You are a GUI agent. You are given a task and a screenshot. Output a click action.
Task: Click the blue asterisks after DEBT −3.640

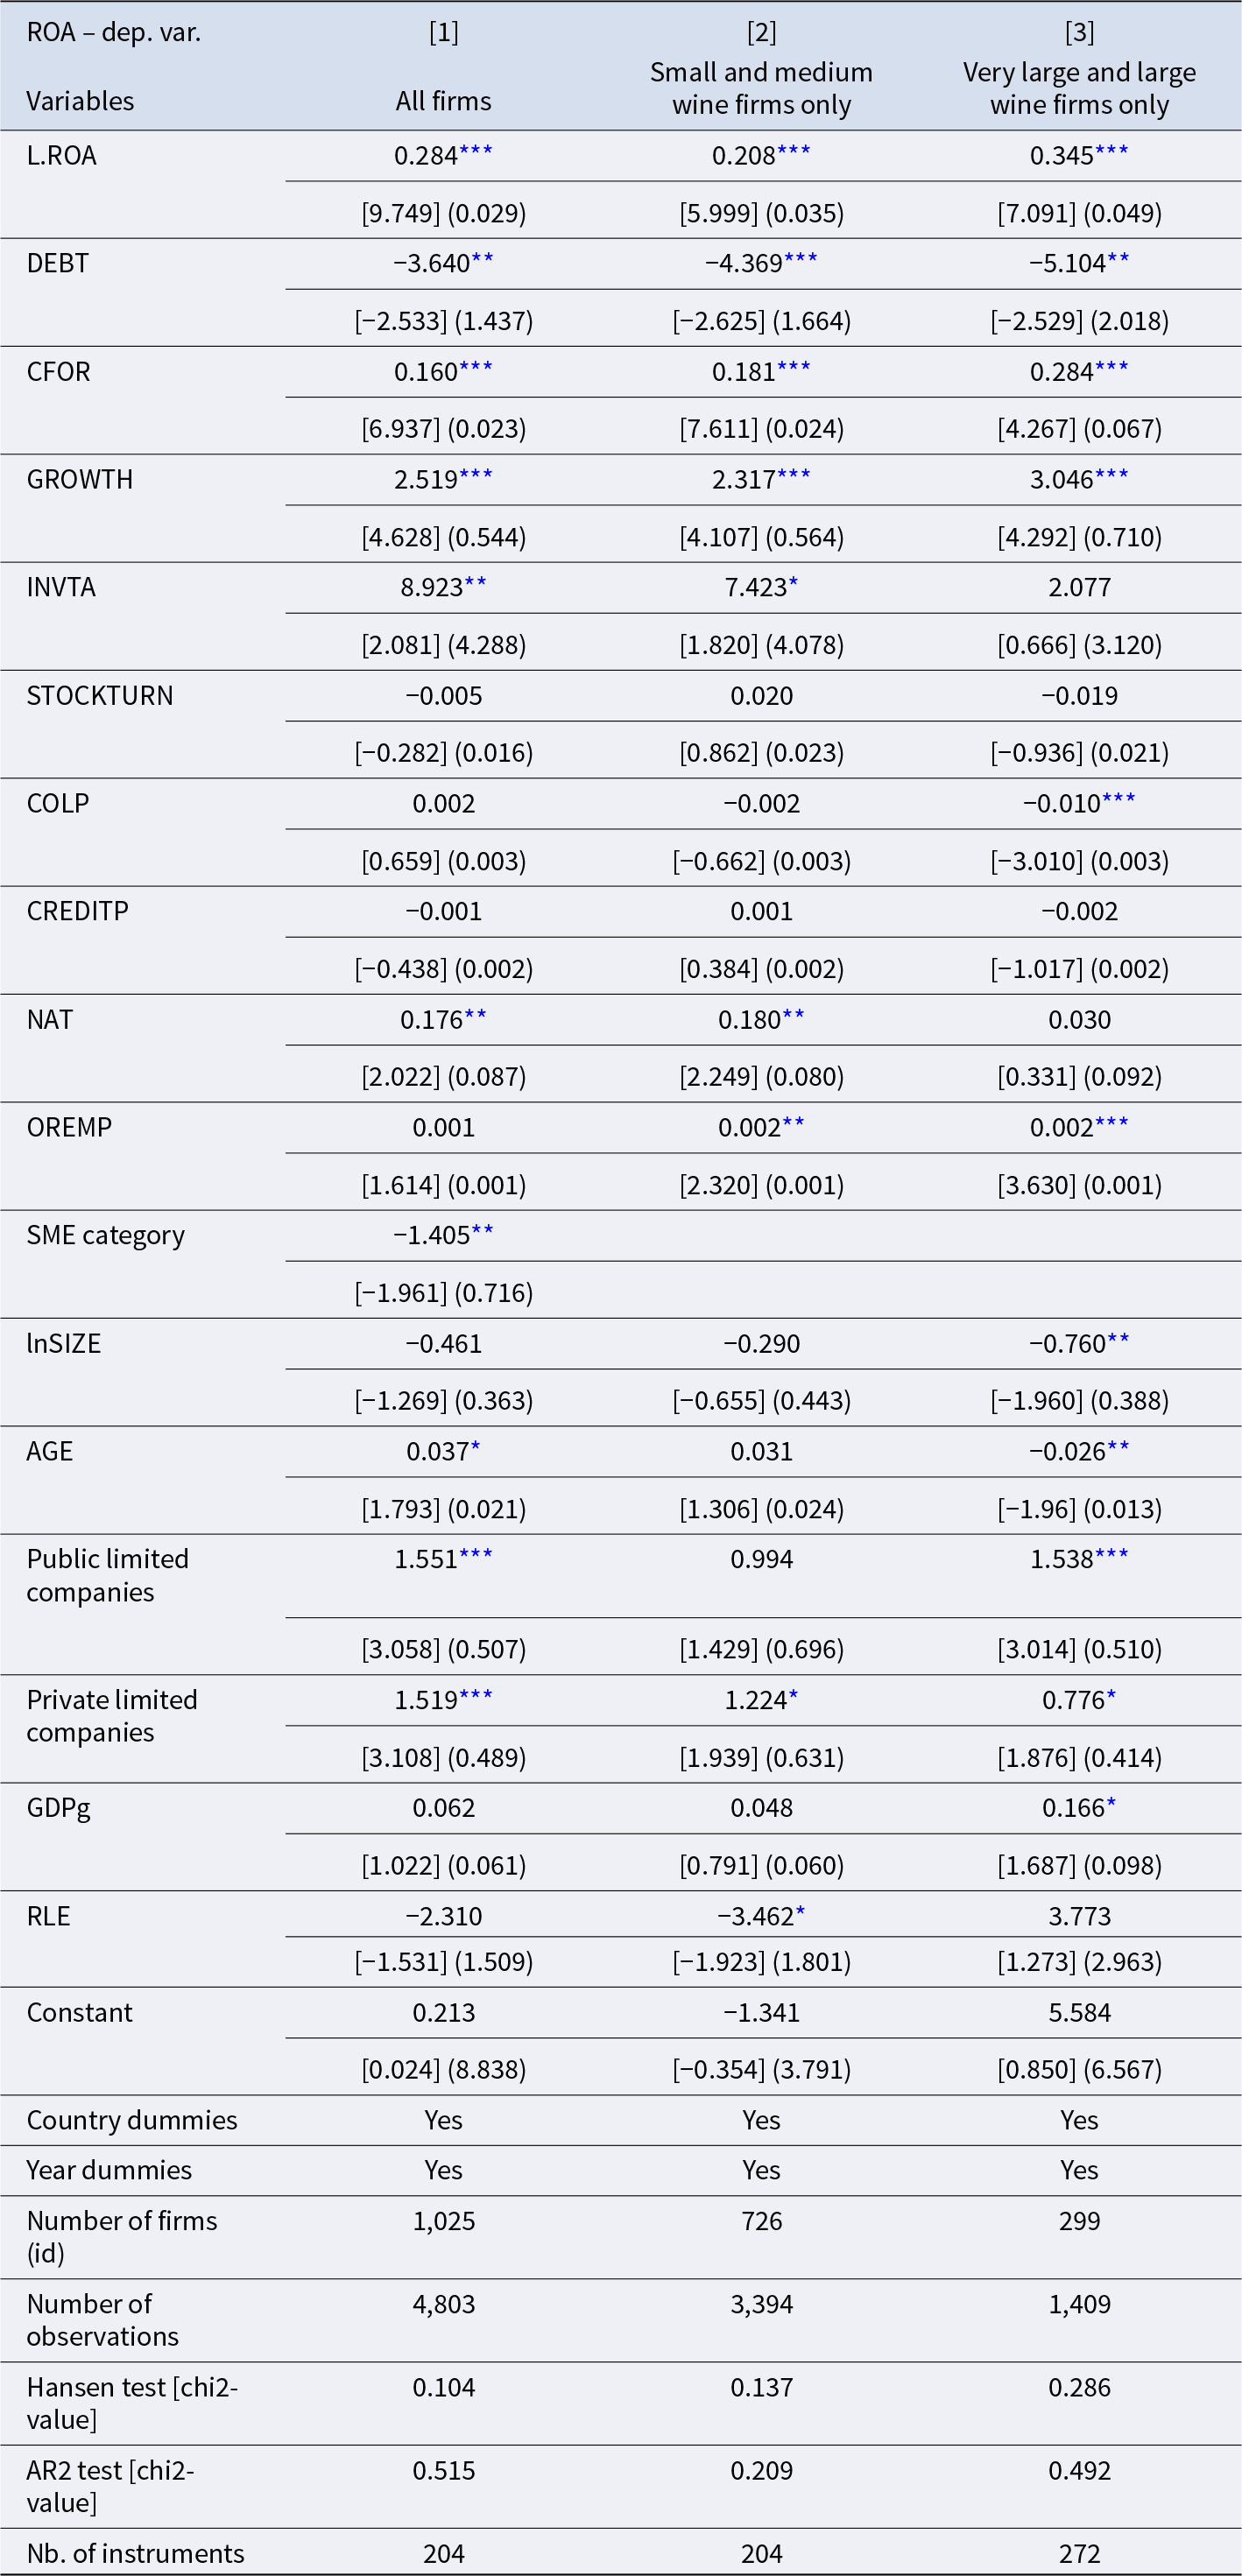[x=482, y=261]
